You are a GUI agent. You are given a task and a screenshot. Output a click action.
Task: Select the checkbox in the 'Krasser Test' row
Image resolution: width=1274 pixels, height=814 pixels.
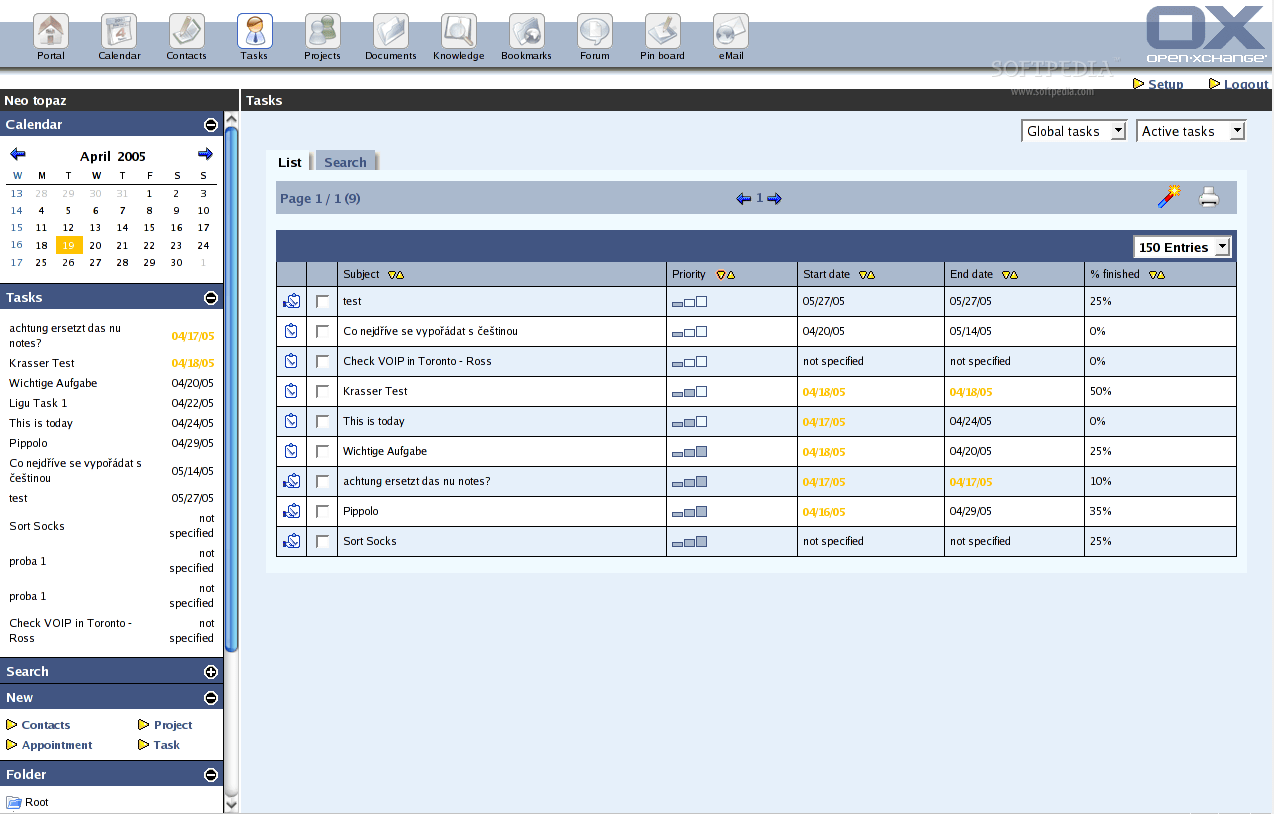pyautogui.click(x=321, y=391)
